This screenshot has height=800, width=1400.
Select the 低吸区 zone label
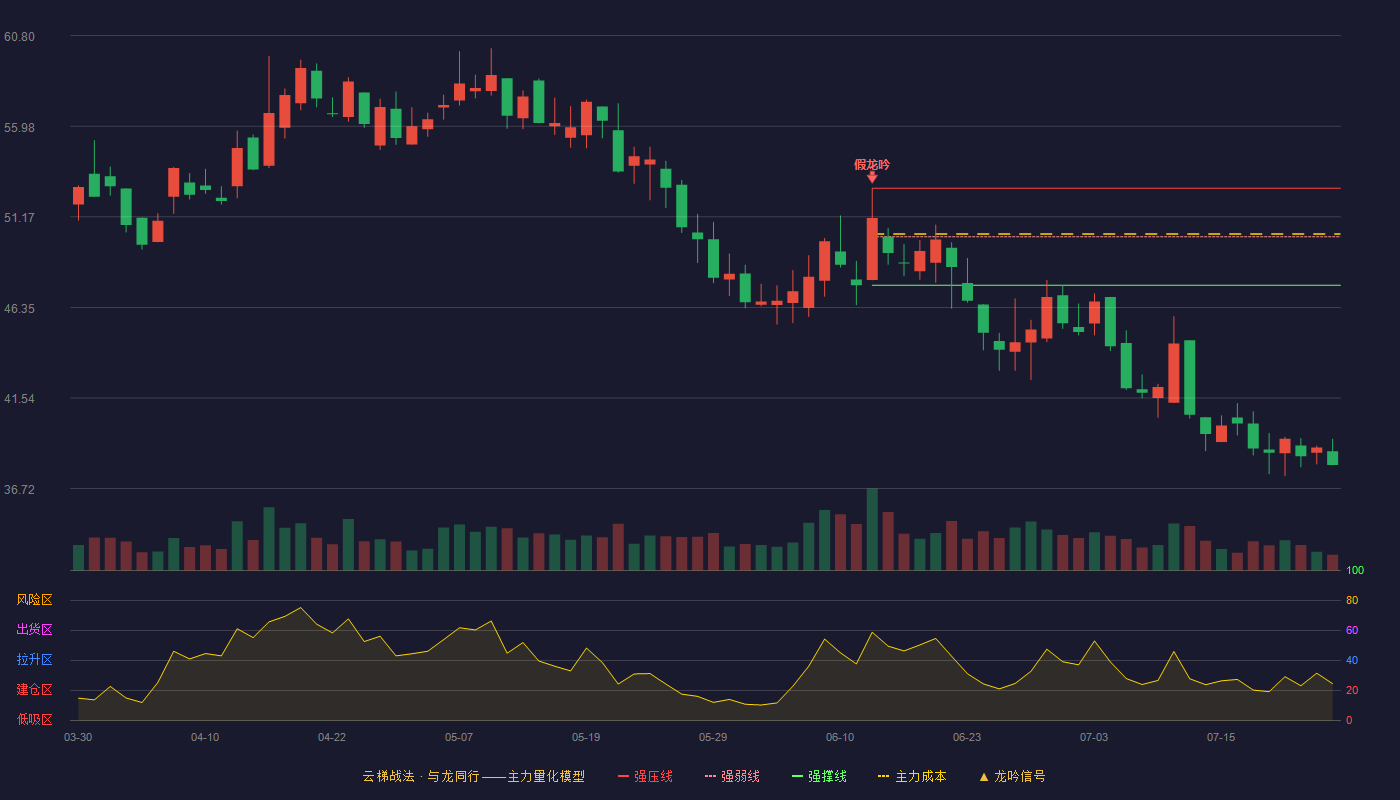34,719
